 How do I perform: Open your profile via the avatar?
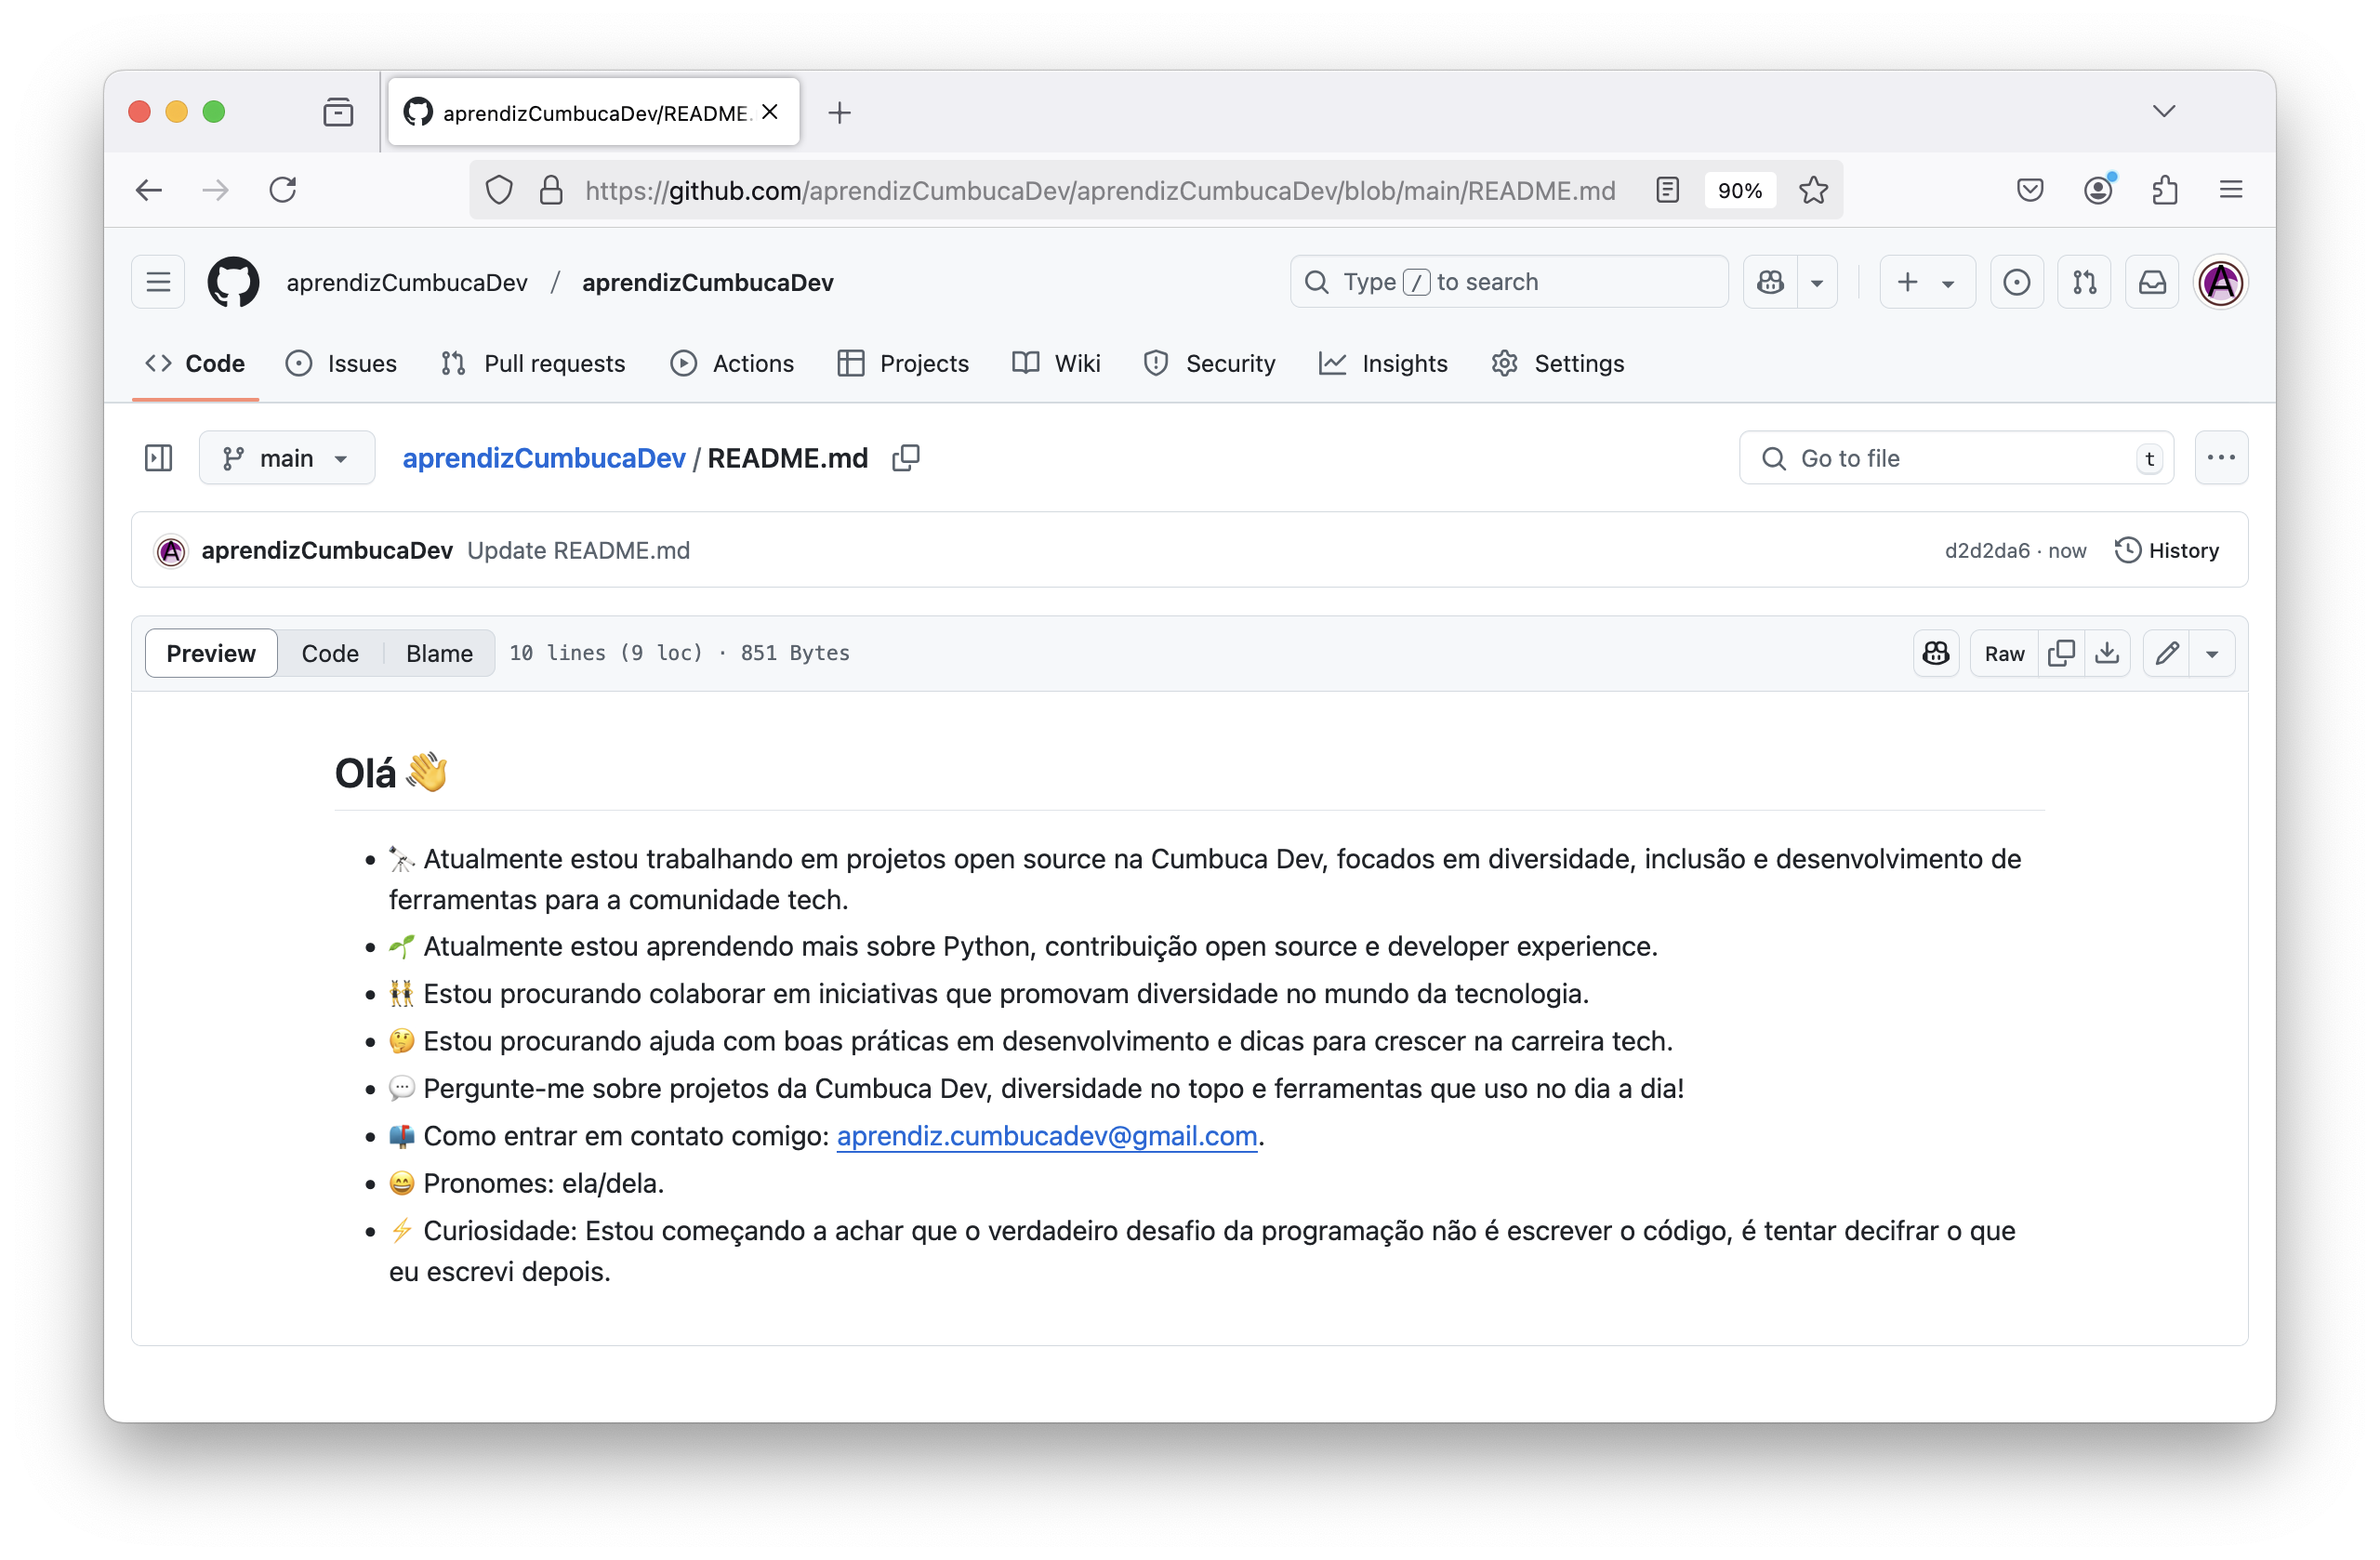2220,282
